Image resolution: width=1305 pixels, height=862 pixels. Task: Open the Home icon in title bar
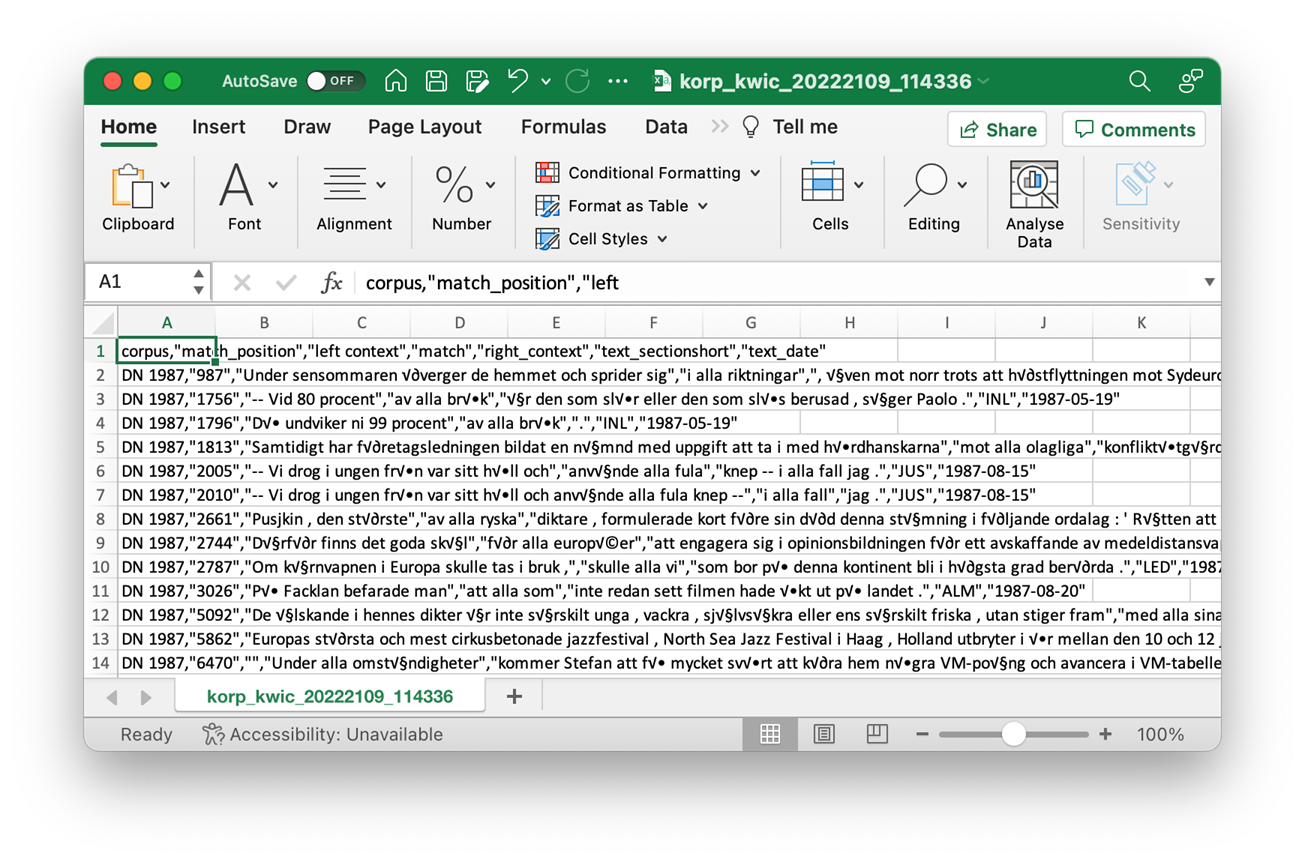point(396,81)
